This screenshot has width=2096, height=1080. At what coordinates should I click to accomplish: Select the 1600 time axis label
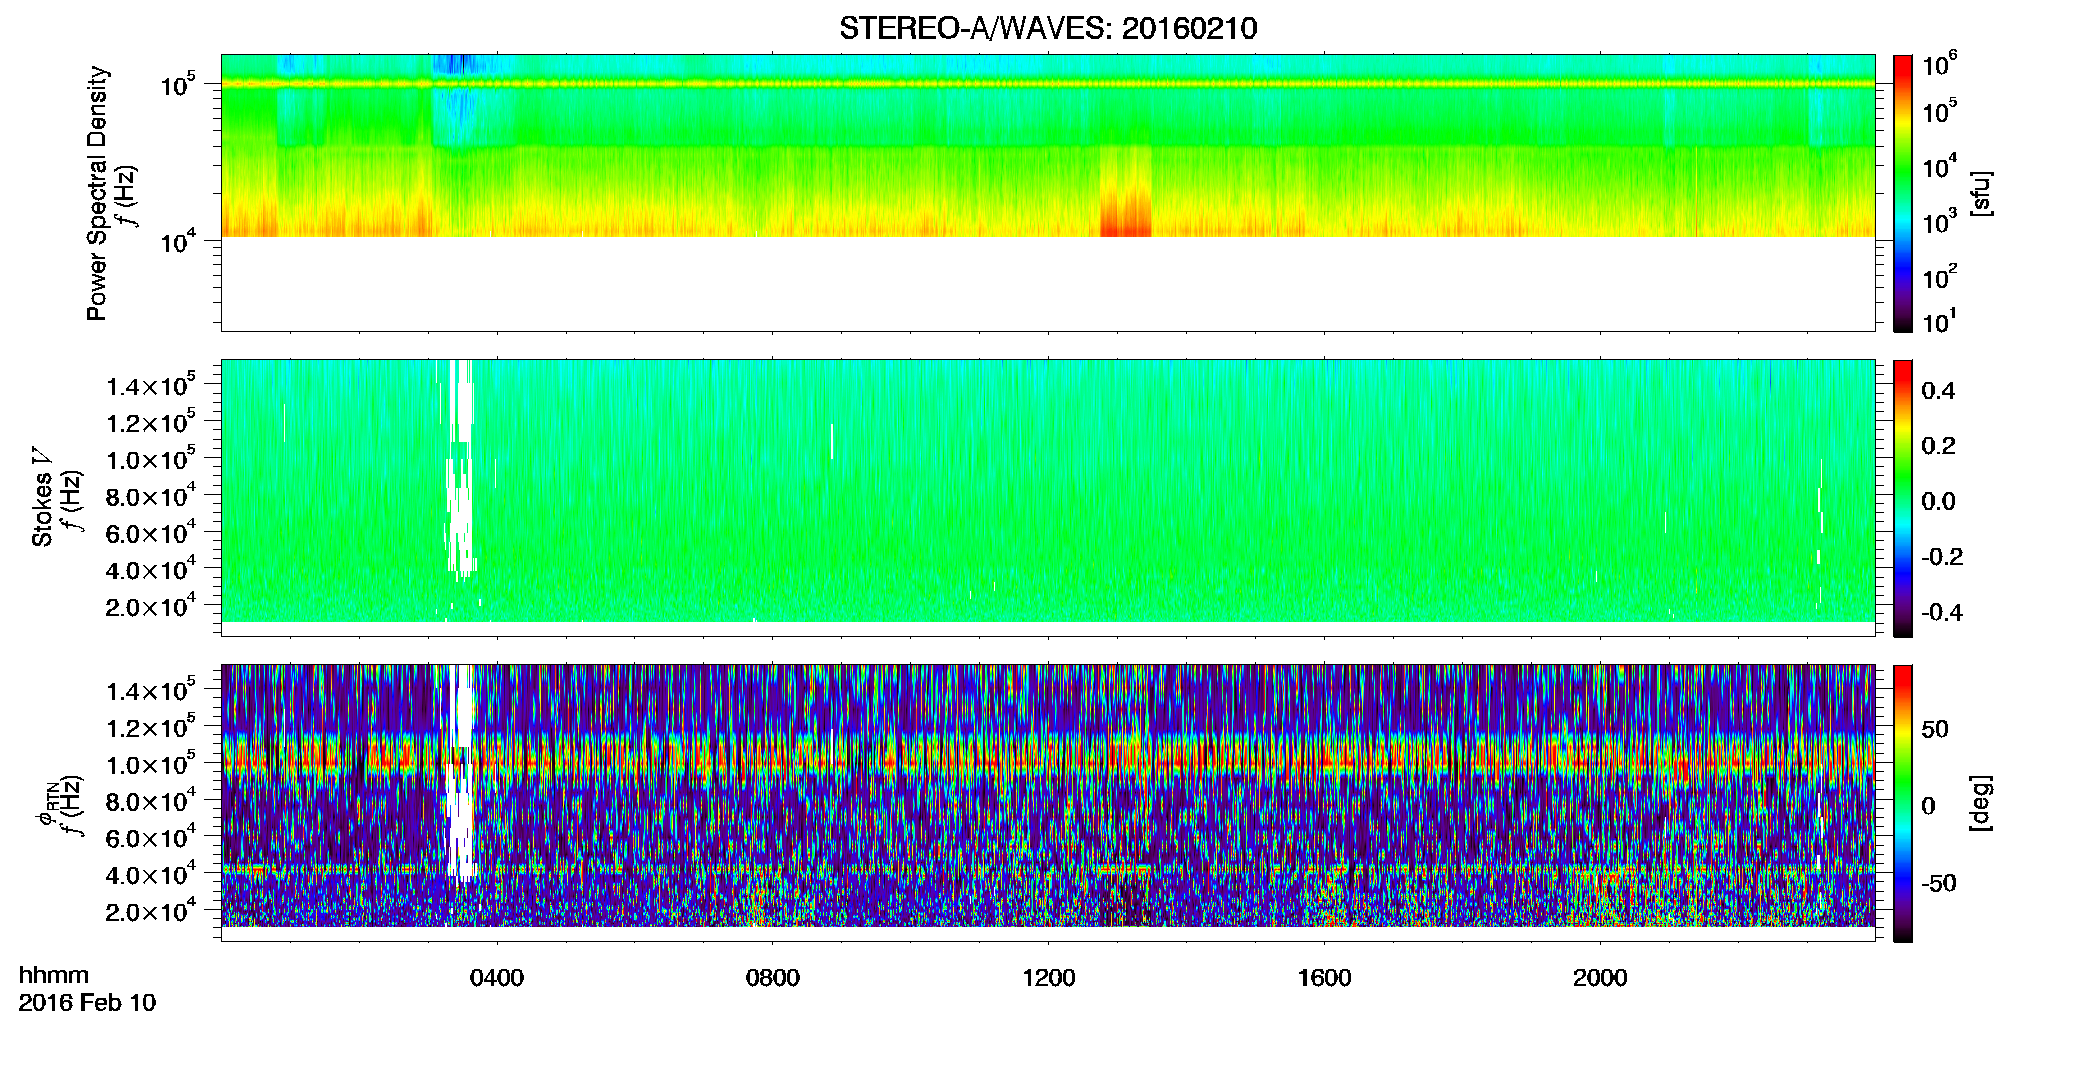(1325, 977)
